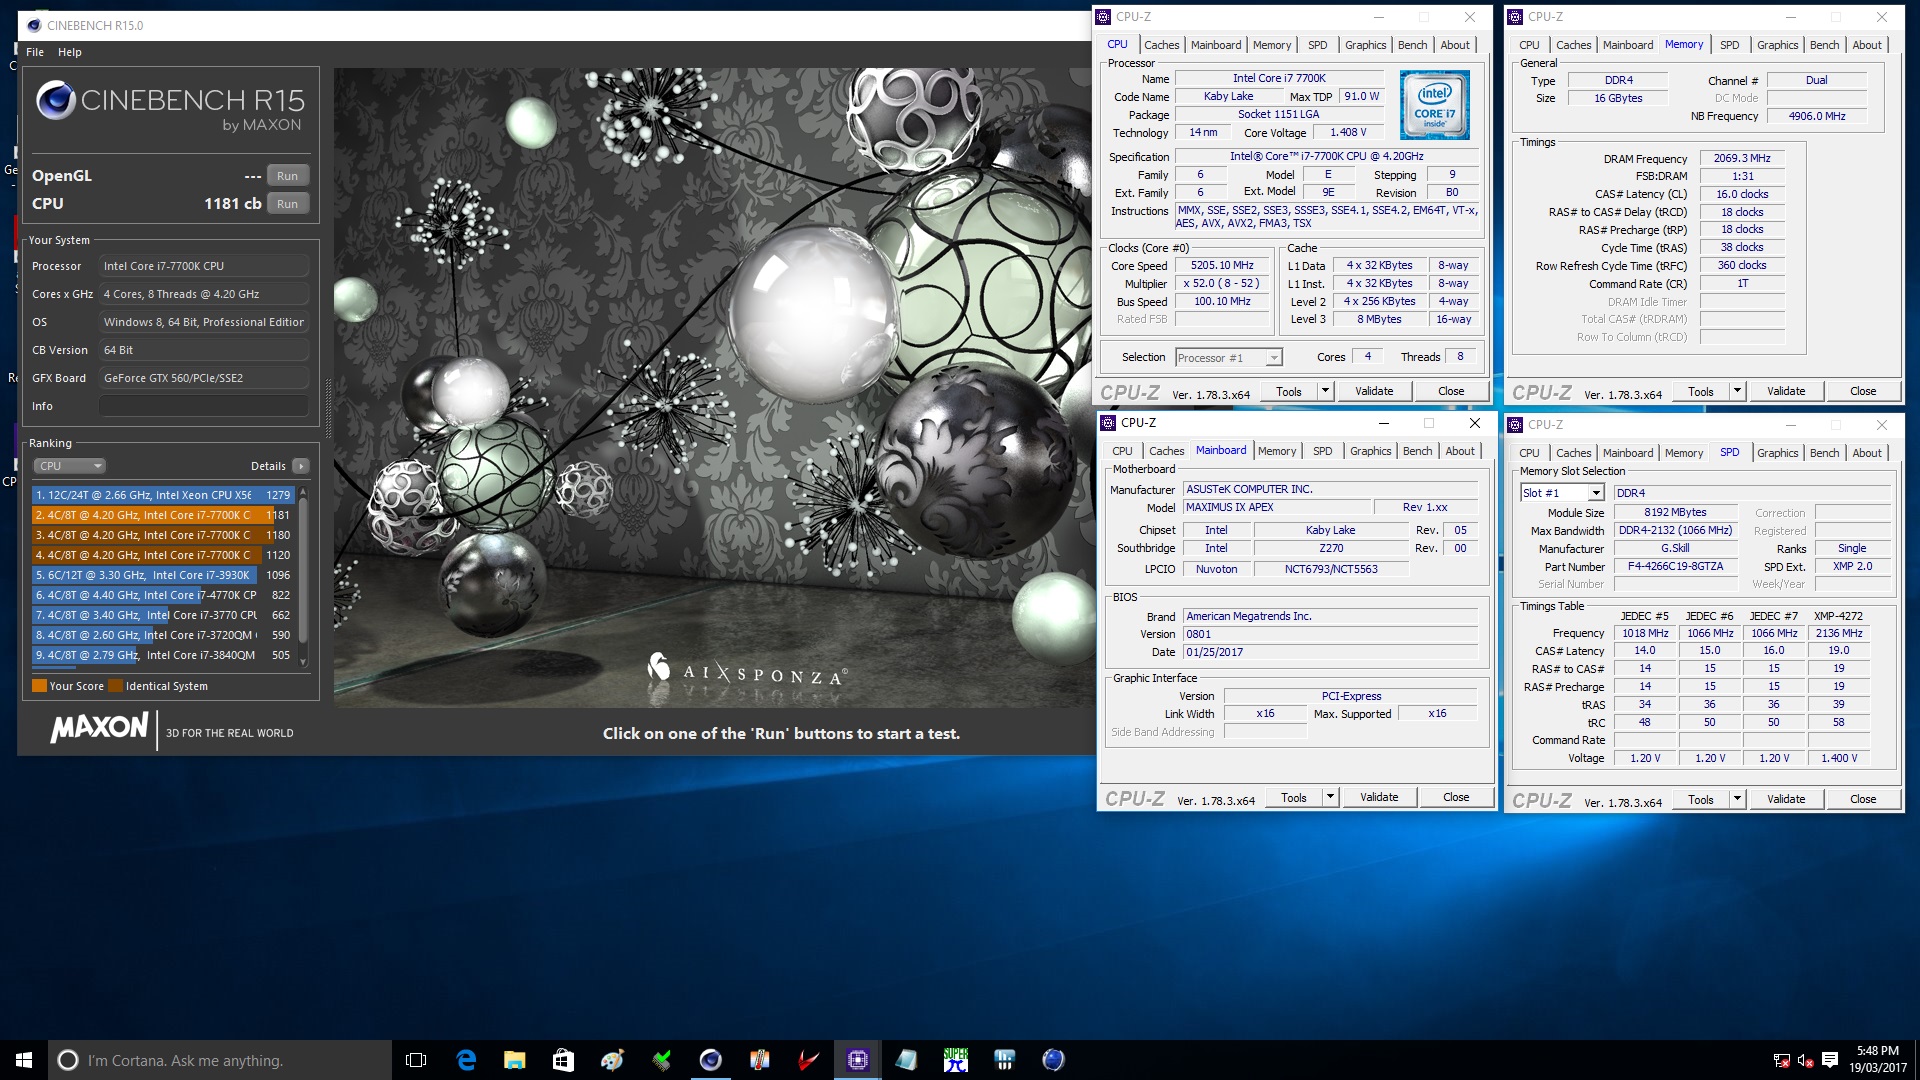The image size is (1920, 1080).
Task: Click CPU-Z title icon in Mainboard window
Action: click(x=1108, y=423)
